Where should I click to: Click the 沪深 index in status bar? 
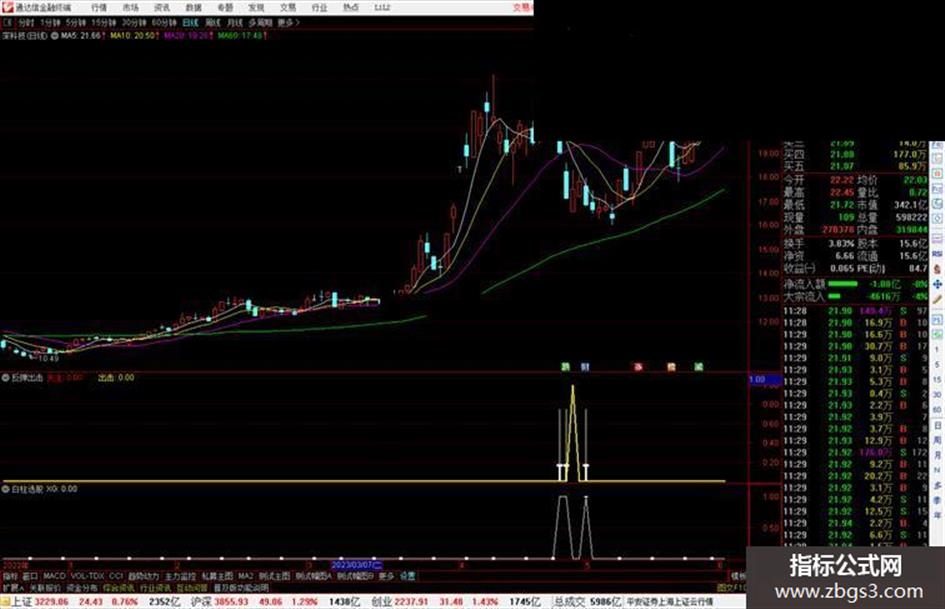click(201, 602)
